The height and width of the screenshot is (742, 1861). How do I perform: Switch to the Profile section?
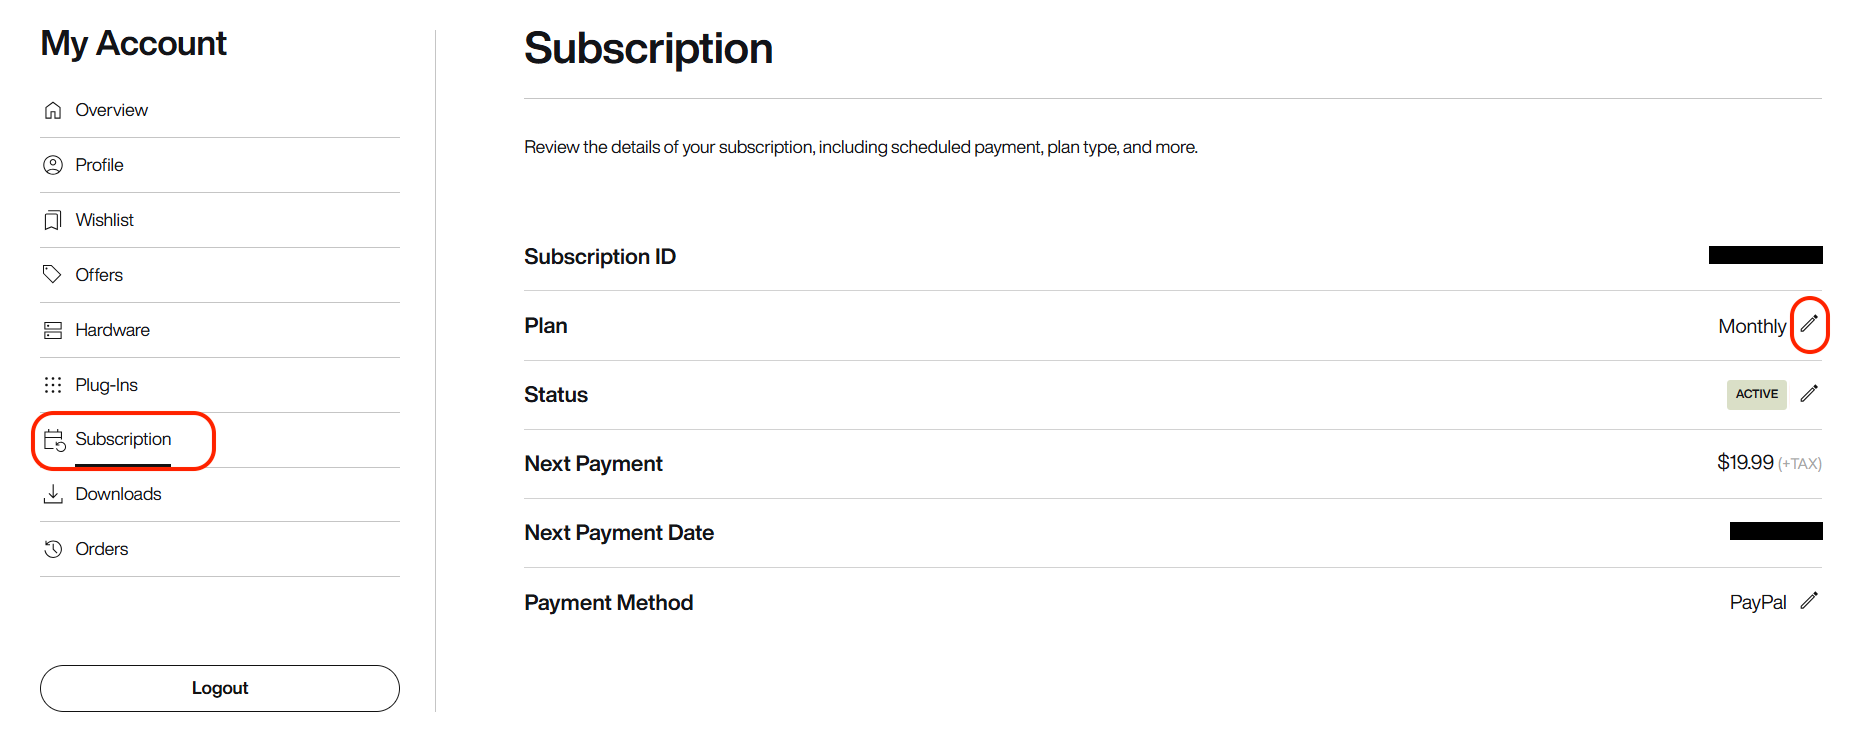point(99,165)
